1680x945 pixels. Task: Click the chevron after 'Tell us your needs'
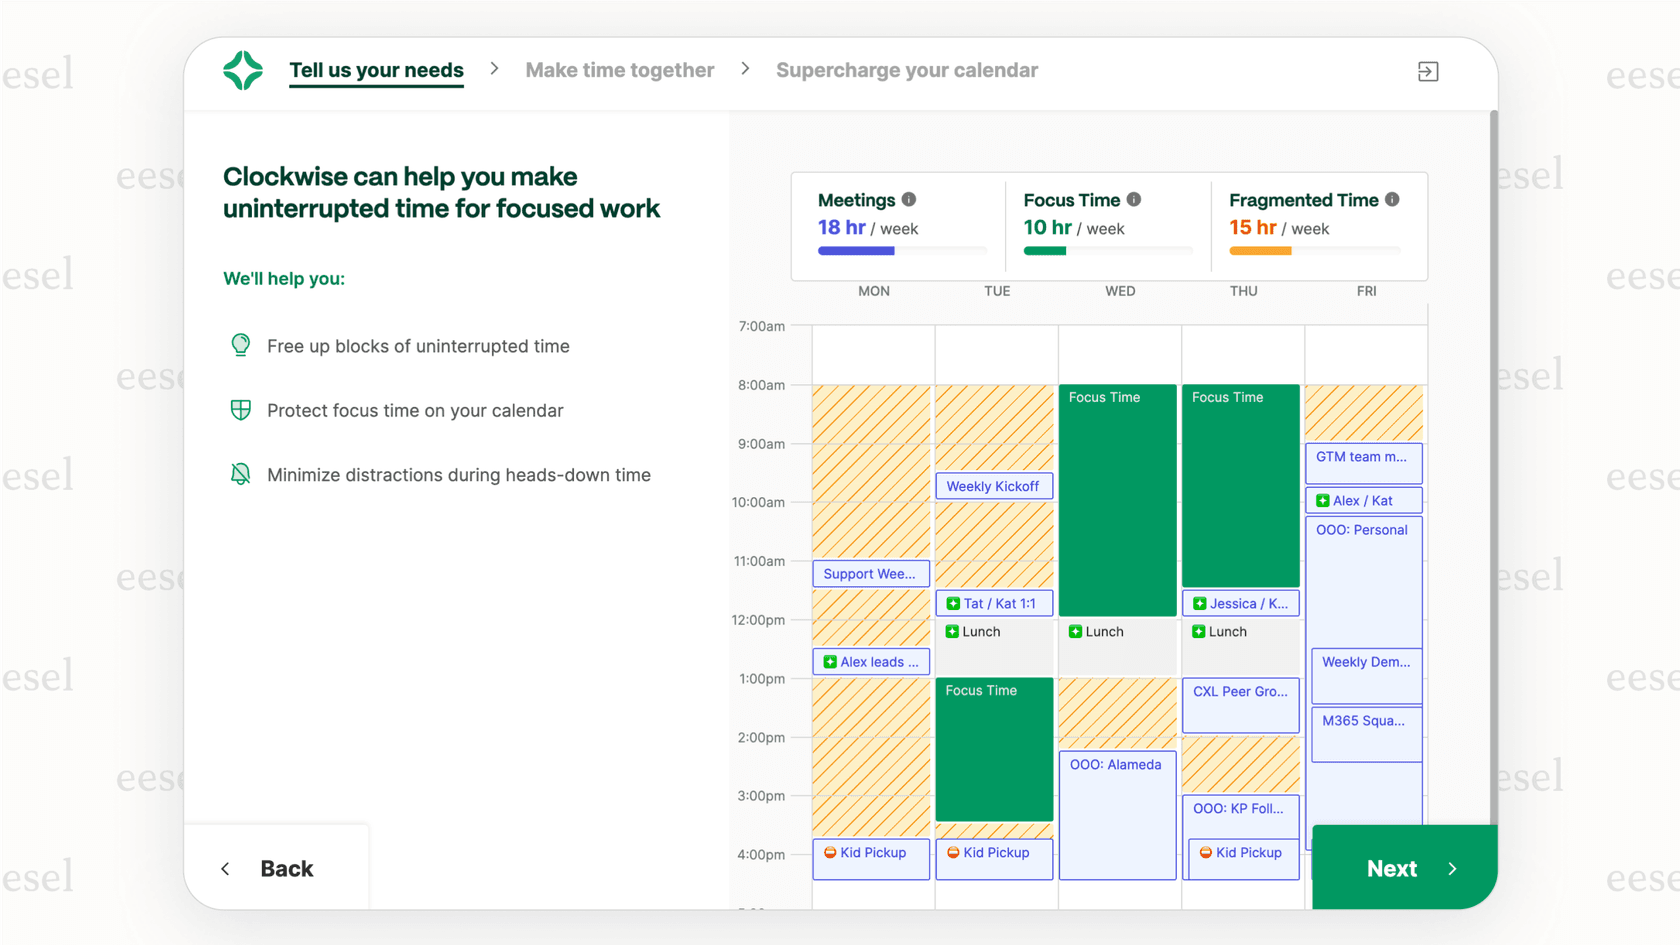[x=494, y=69]
